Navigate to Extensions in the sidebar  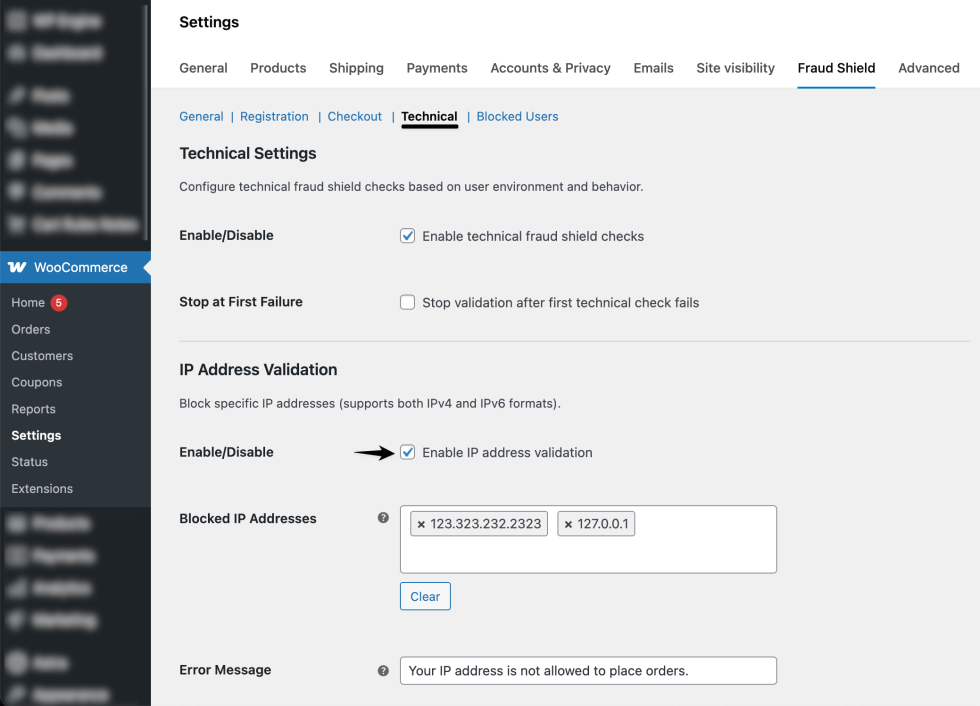42,488
